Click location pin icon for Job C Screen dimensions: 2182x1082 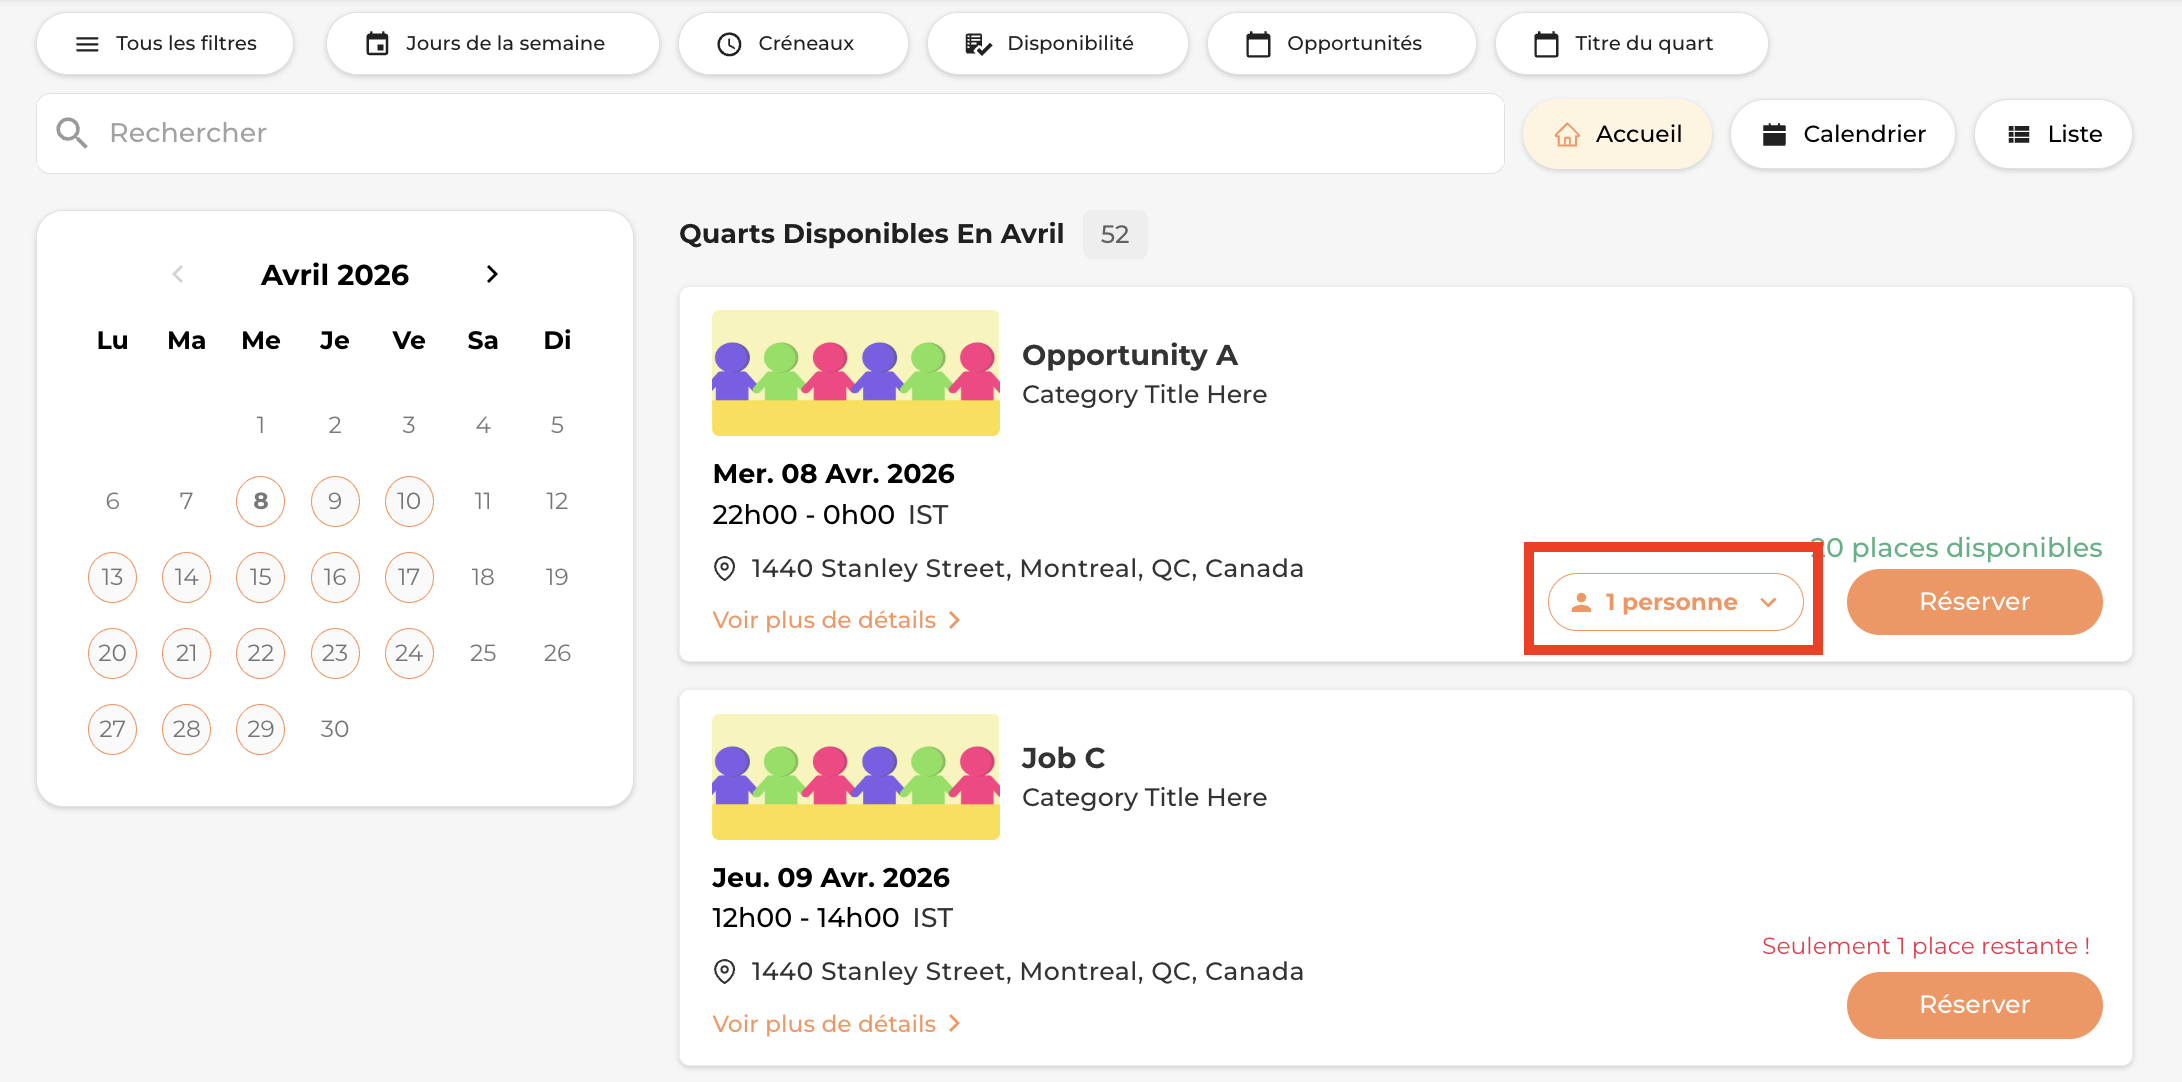tap(724, 972)
